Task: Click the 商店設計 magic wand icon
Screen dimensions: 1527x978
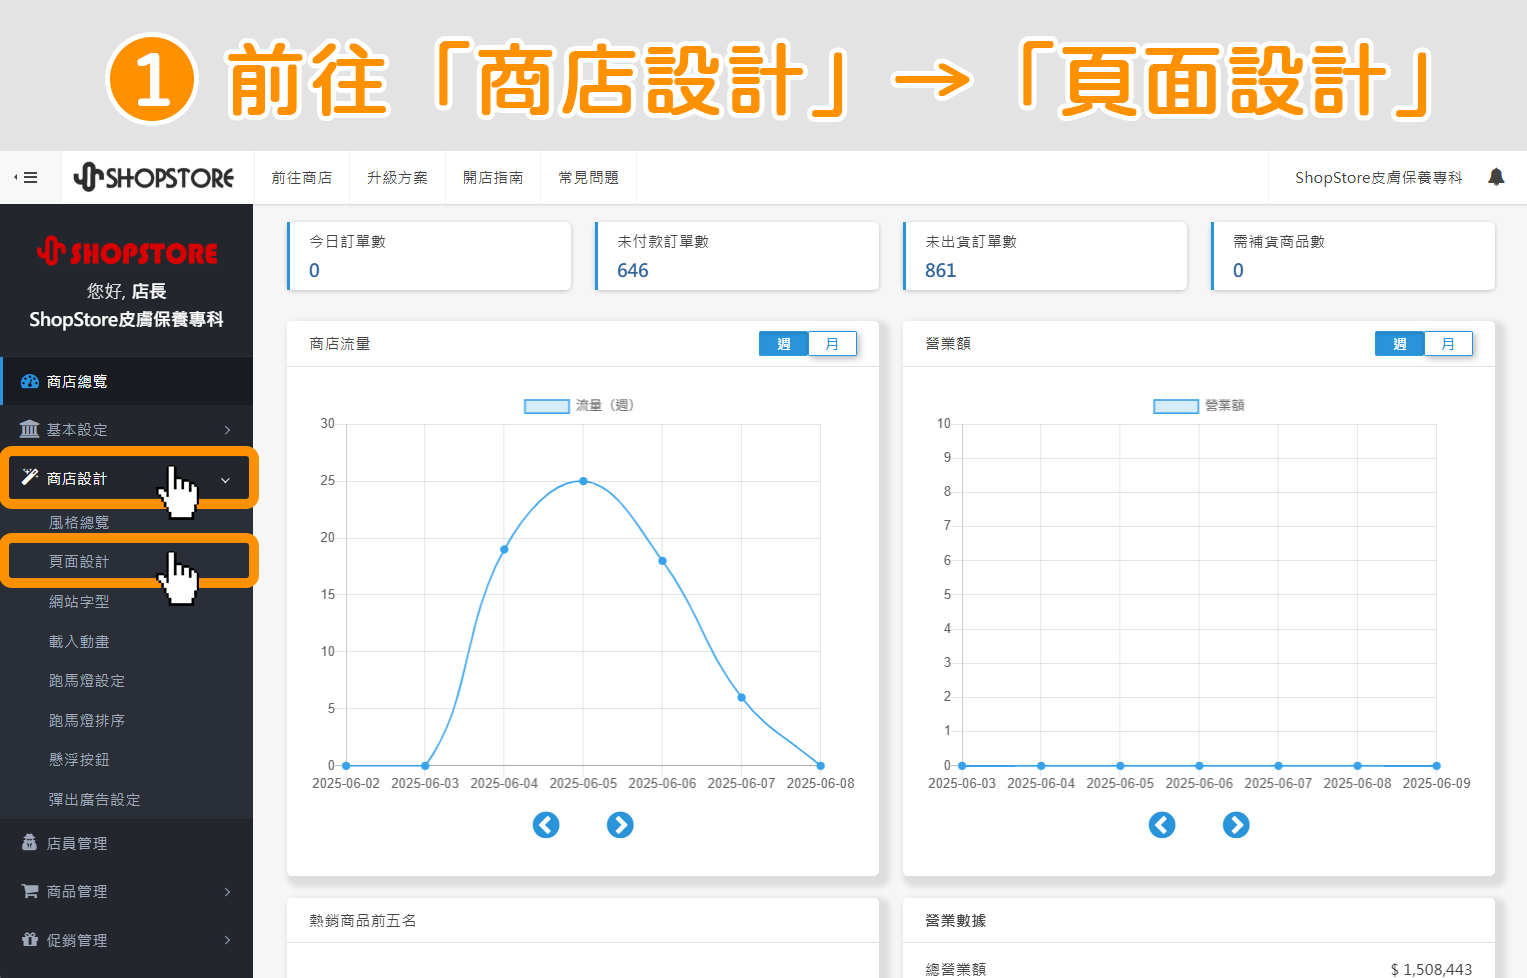Action: pos(30,477)
